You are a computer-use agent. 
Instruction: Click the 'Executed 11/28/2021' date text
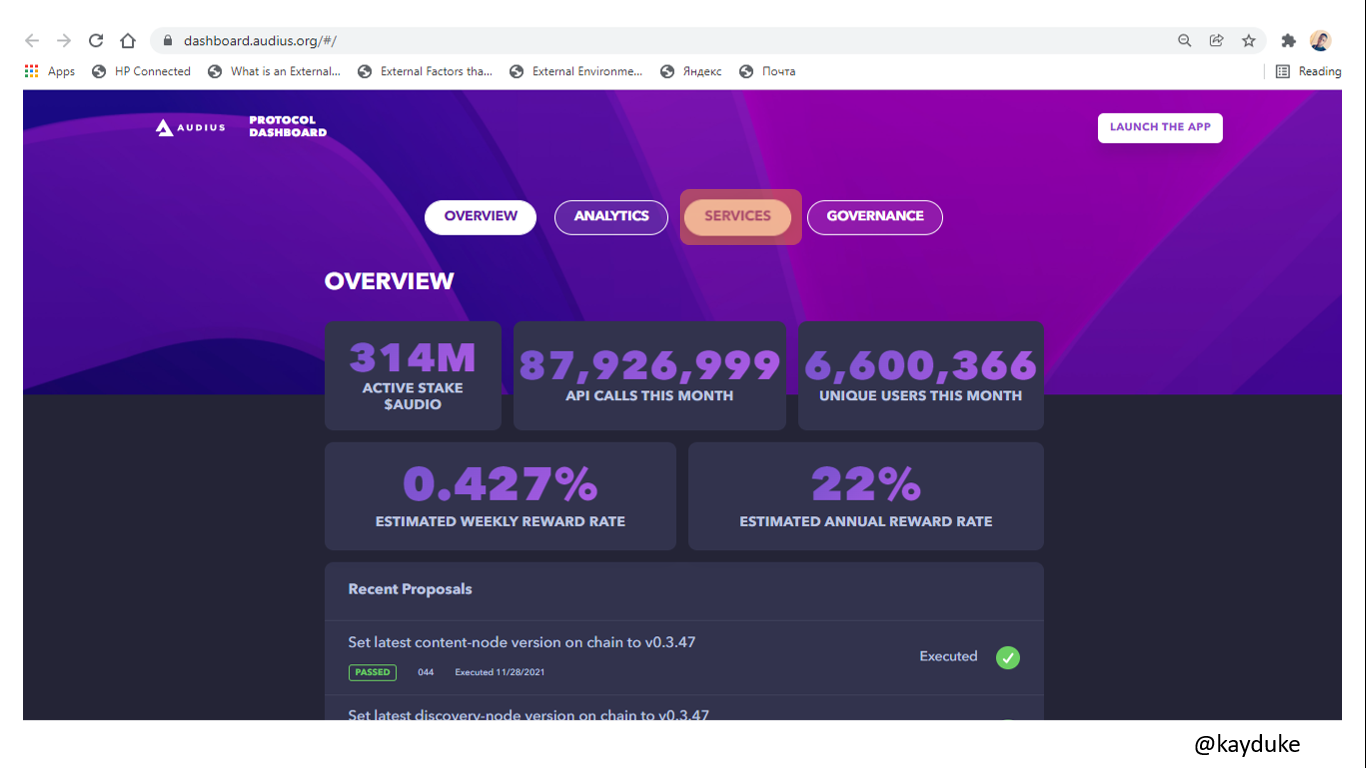tap(500, 672)
